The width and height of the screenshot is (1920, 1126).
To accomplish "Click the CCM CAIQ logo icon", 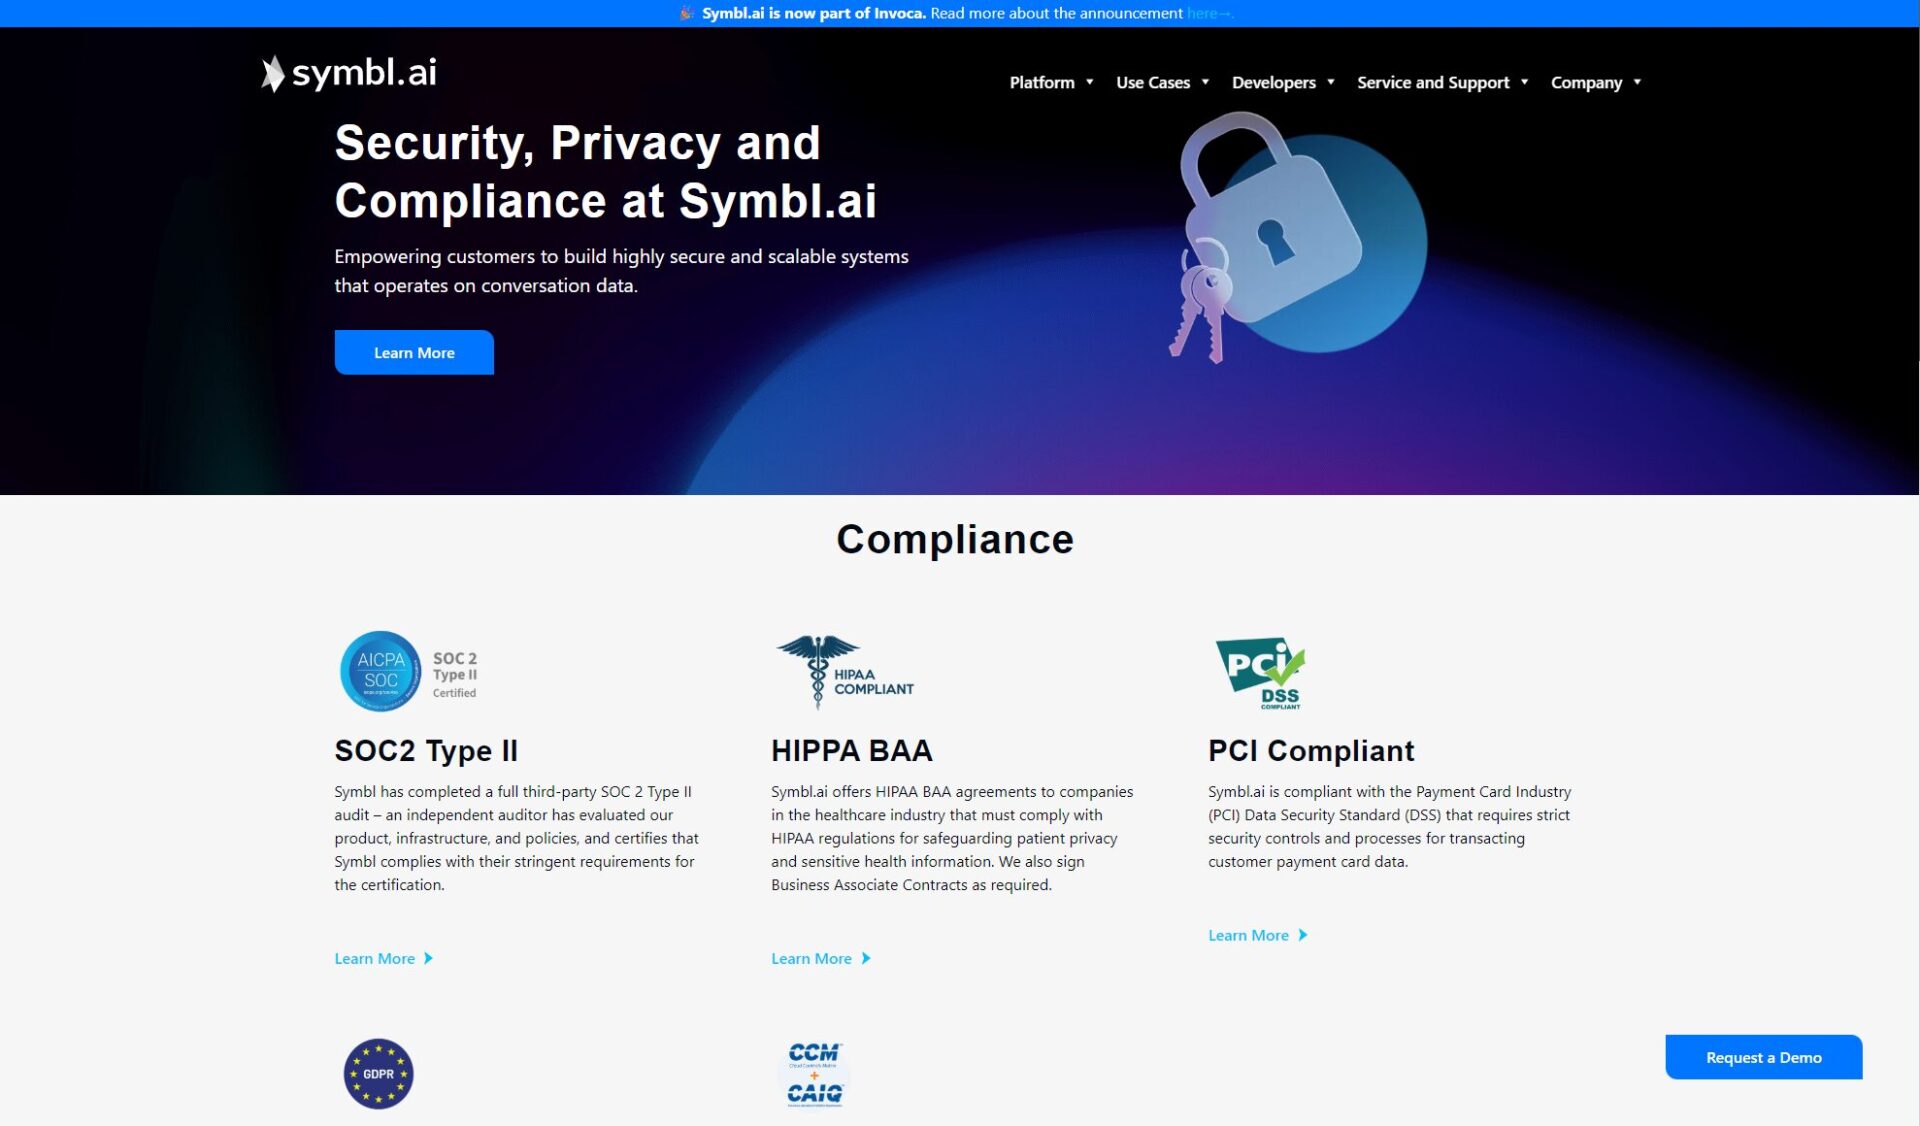I will pos(814,1073).
